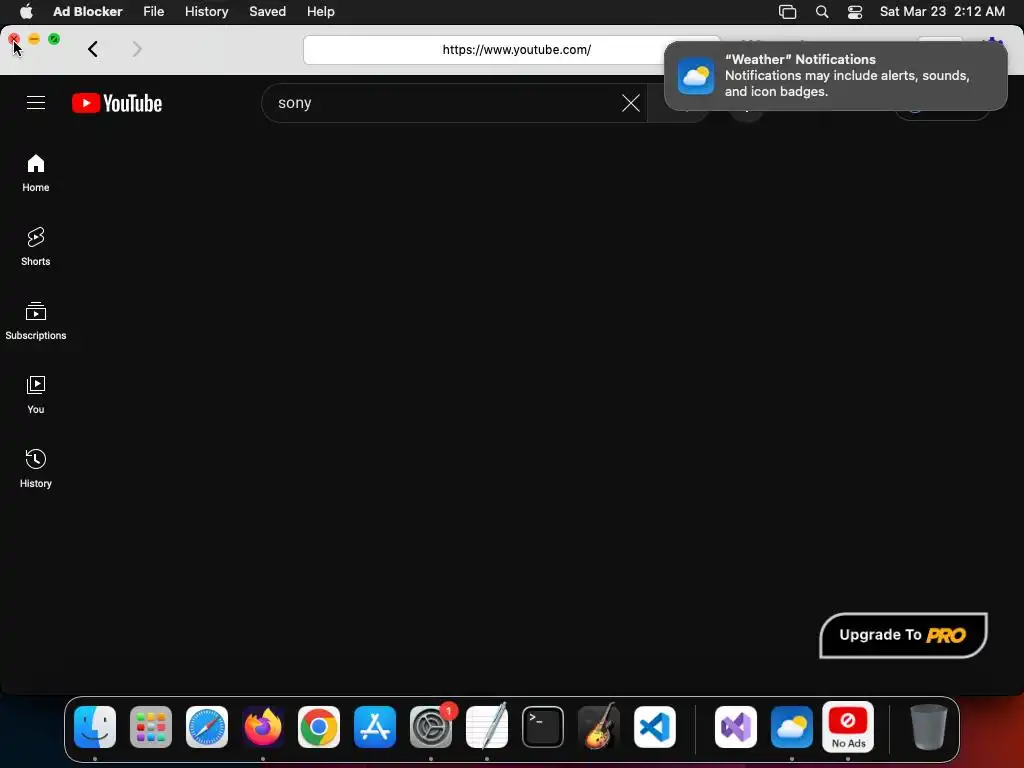Open Terminal from the Dock

(x=543, y=727)
